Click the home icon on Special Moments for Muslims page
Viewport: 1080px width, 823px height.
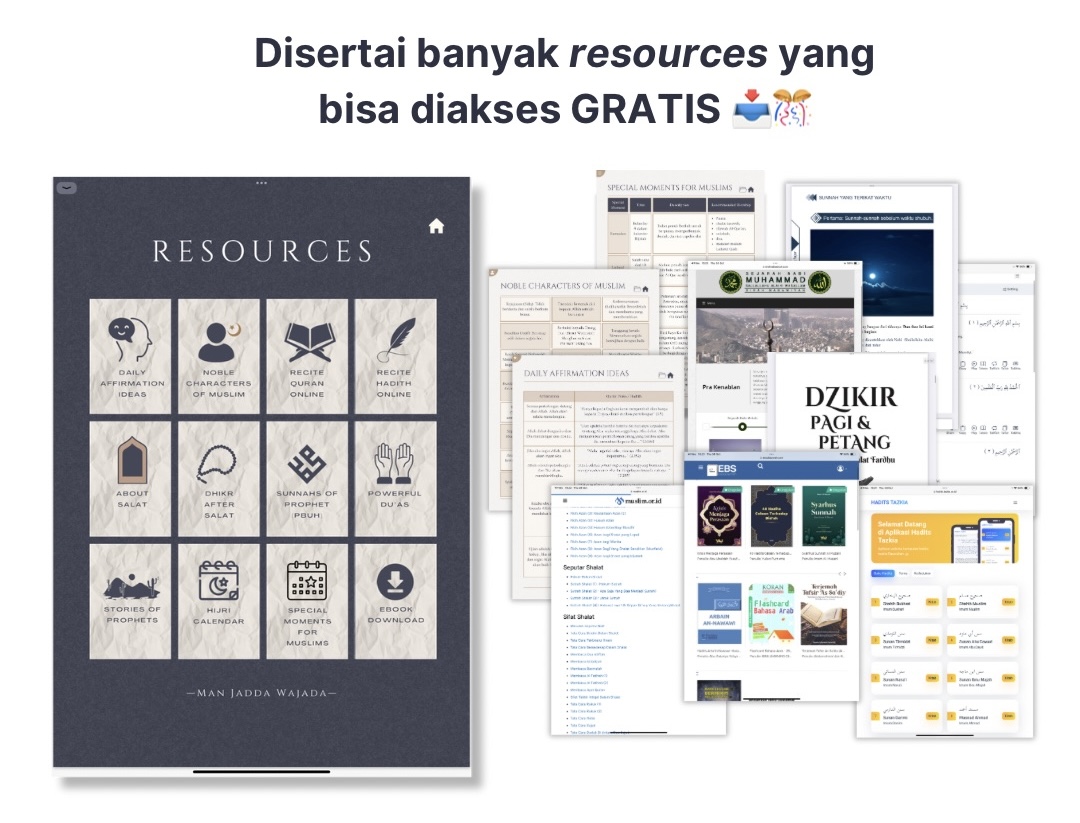coord(751,189)
